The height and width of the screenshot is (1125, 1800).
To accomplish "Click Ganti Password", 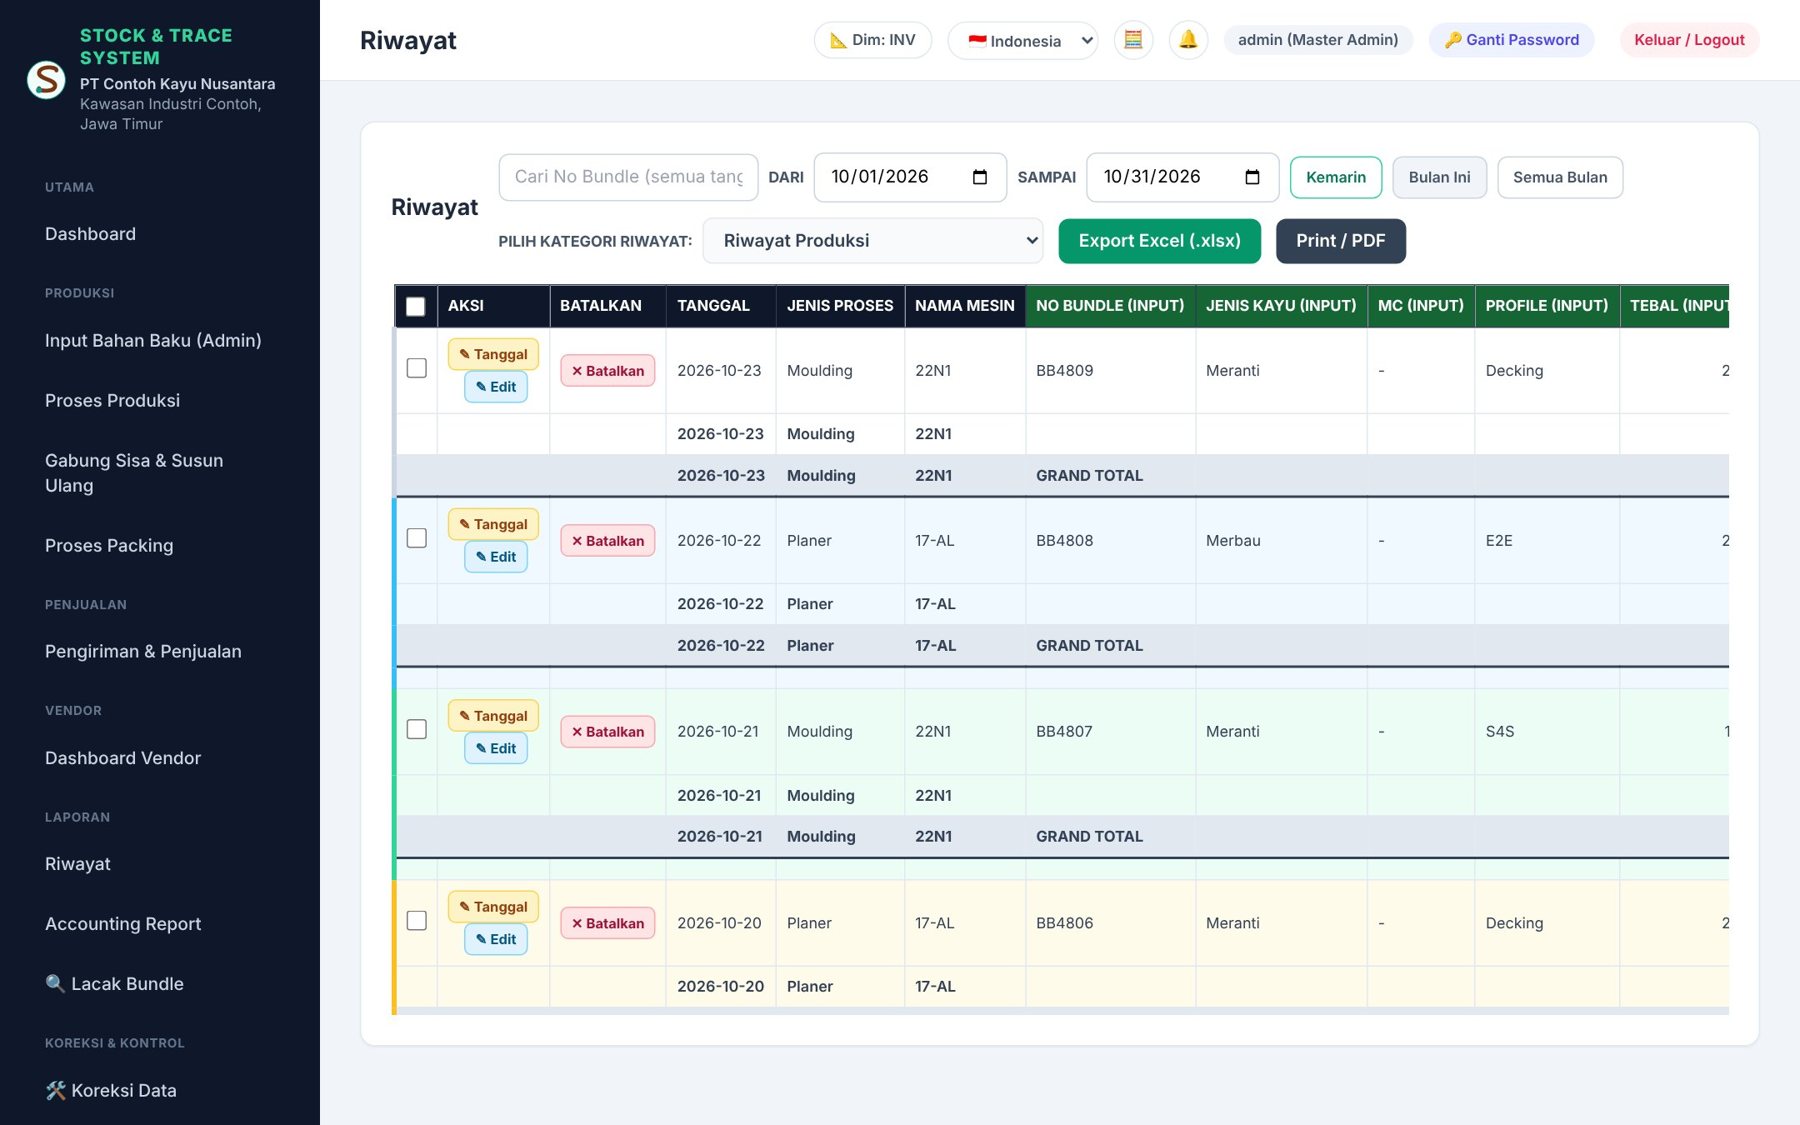I will [x=1512, y=40].
